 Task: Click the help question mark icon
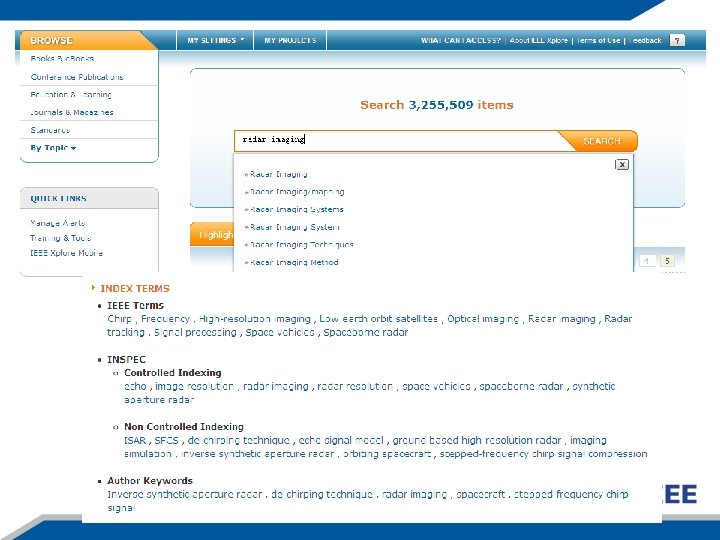tap(677, 40)
